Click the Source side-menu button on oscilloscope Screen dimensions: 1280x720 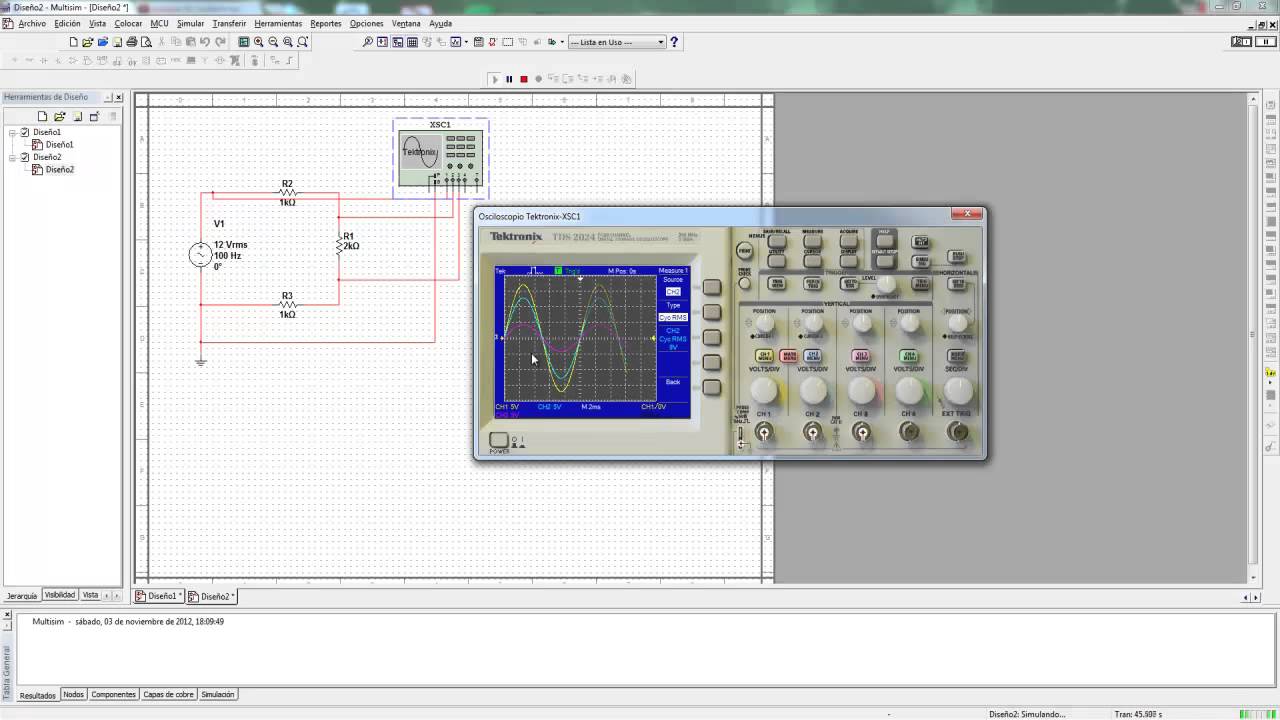coord(712,287)
